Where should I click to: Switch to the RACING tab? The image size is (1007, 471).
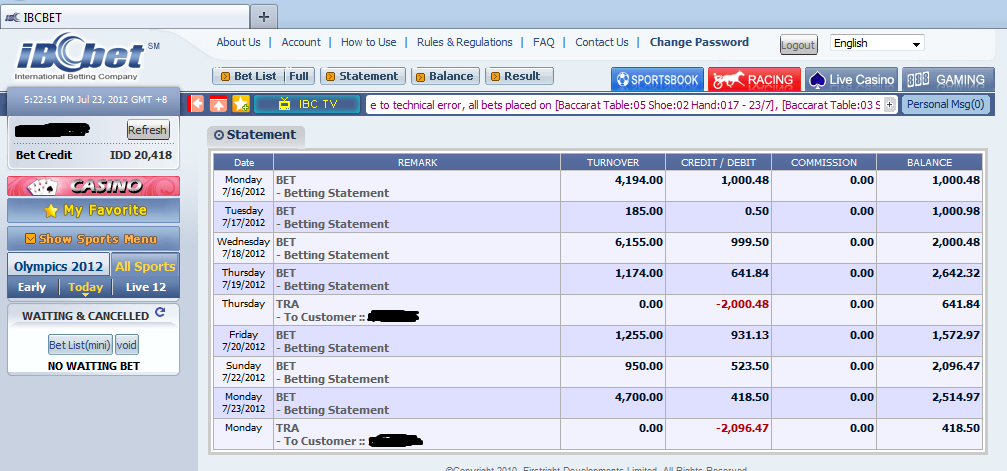(755, 80)
